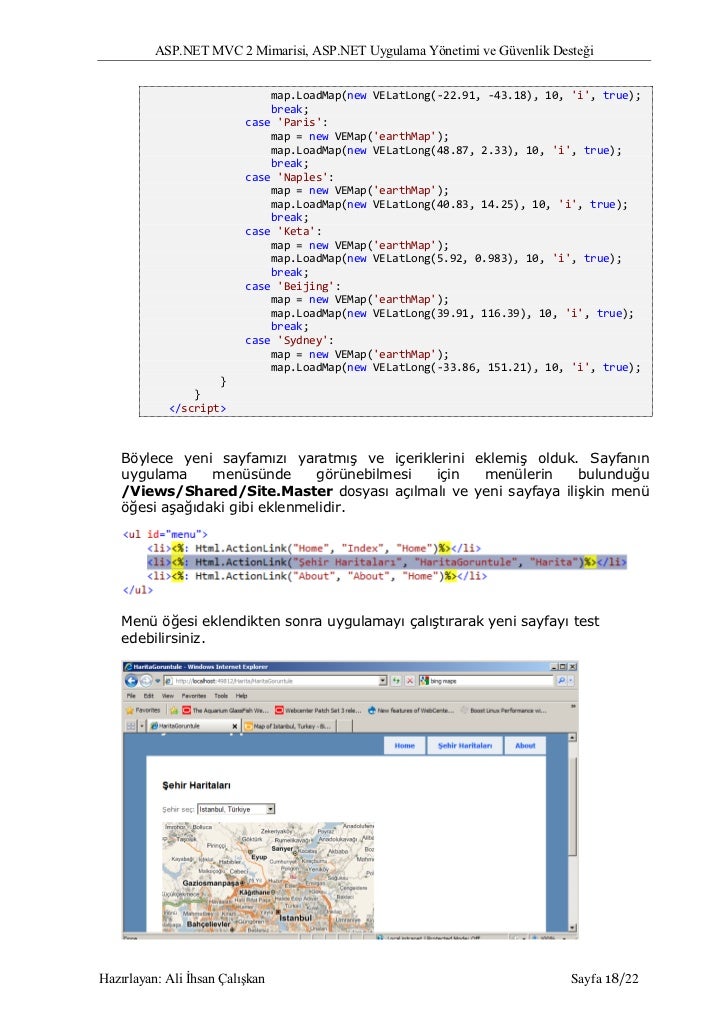Close the HaritaGoruntule tab with X
This screenshot has width=728, height=1030.
tap(235, 726)
